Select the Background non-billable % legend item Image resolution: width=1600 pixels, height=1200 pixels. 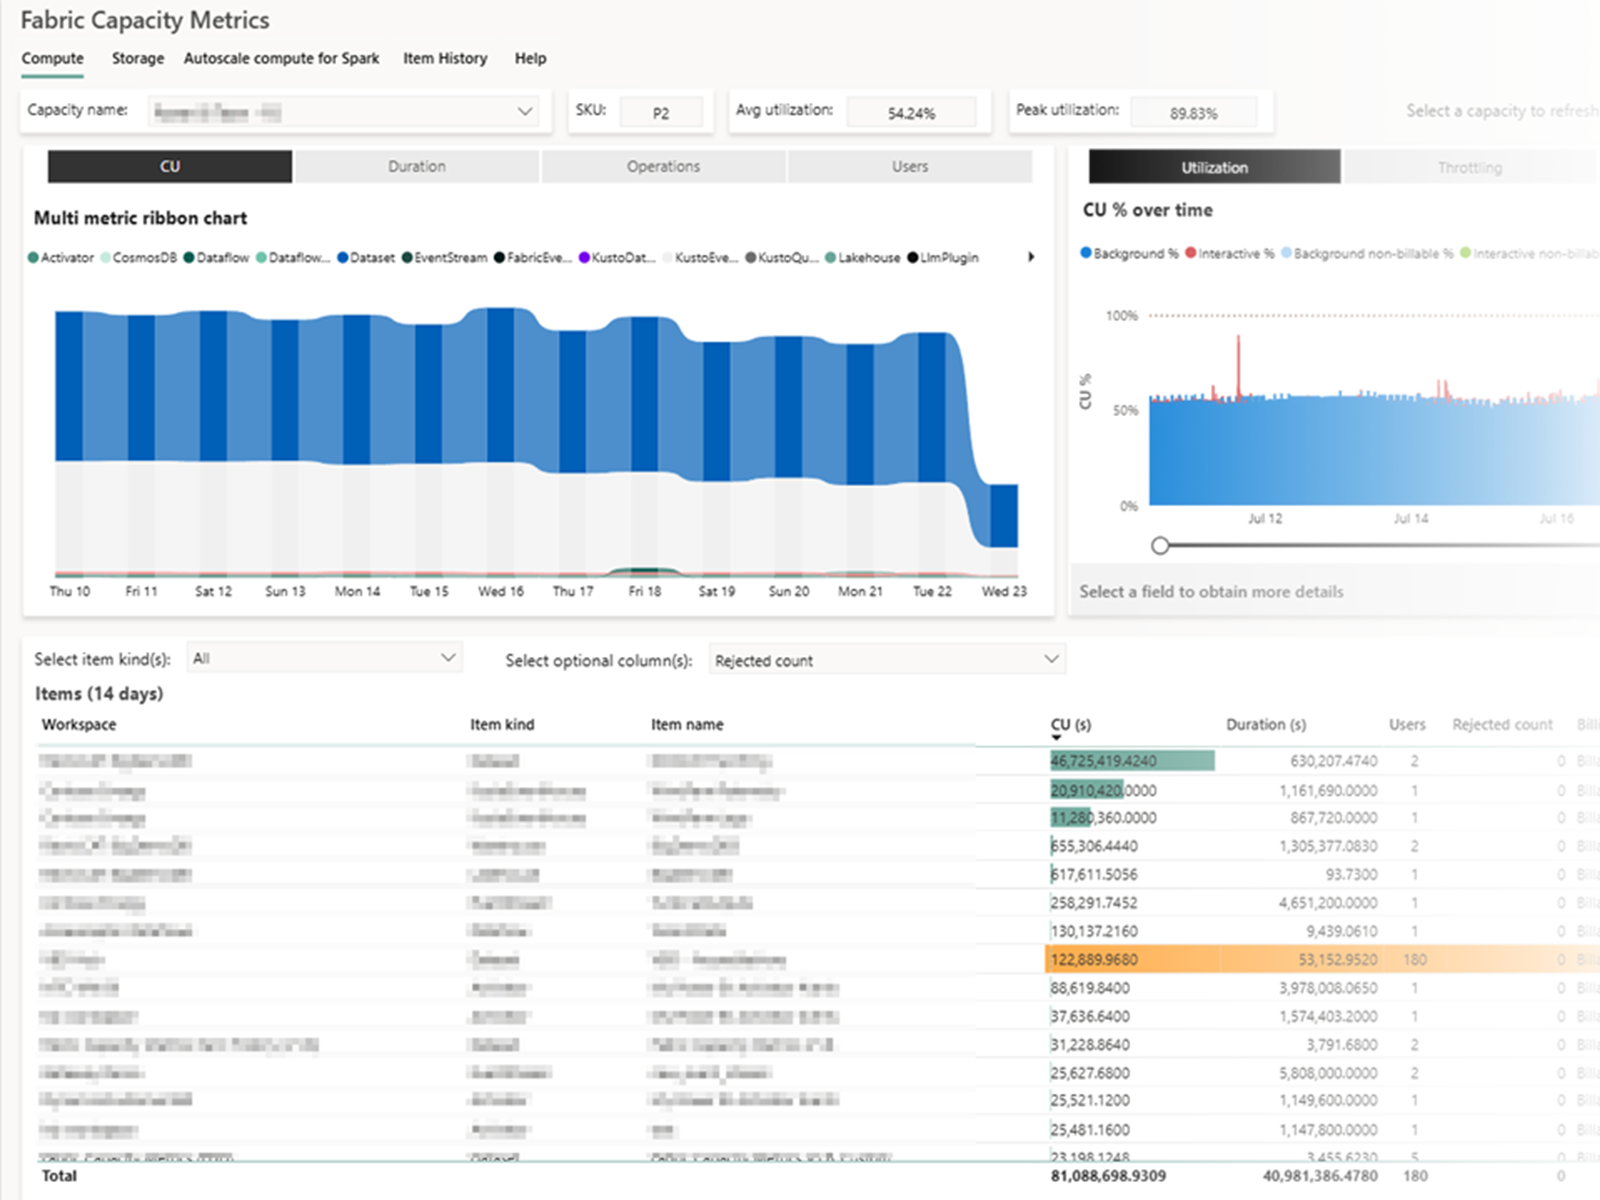tap(1367, 253)
